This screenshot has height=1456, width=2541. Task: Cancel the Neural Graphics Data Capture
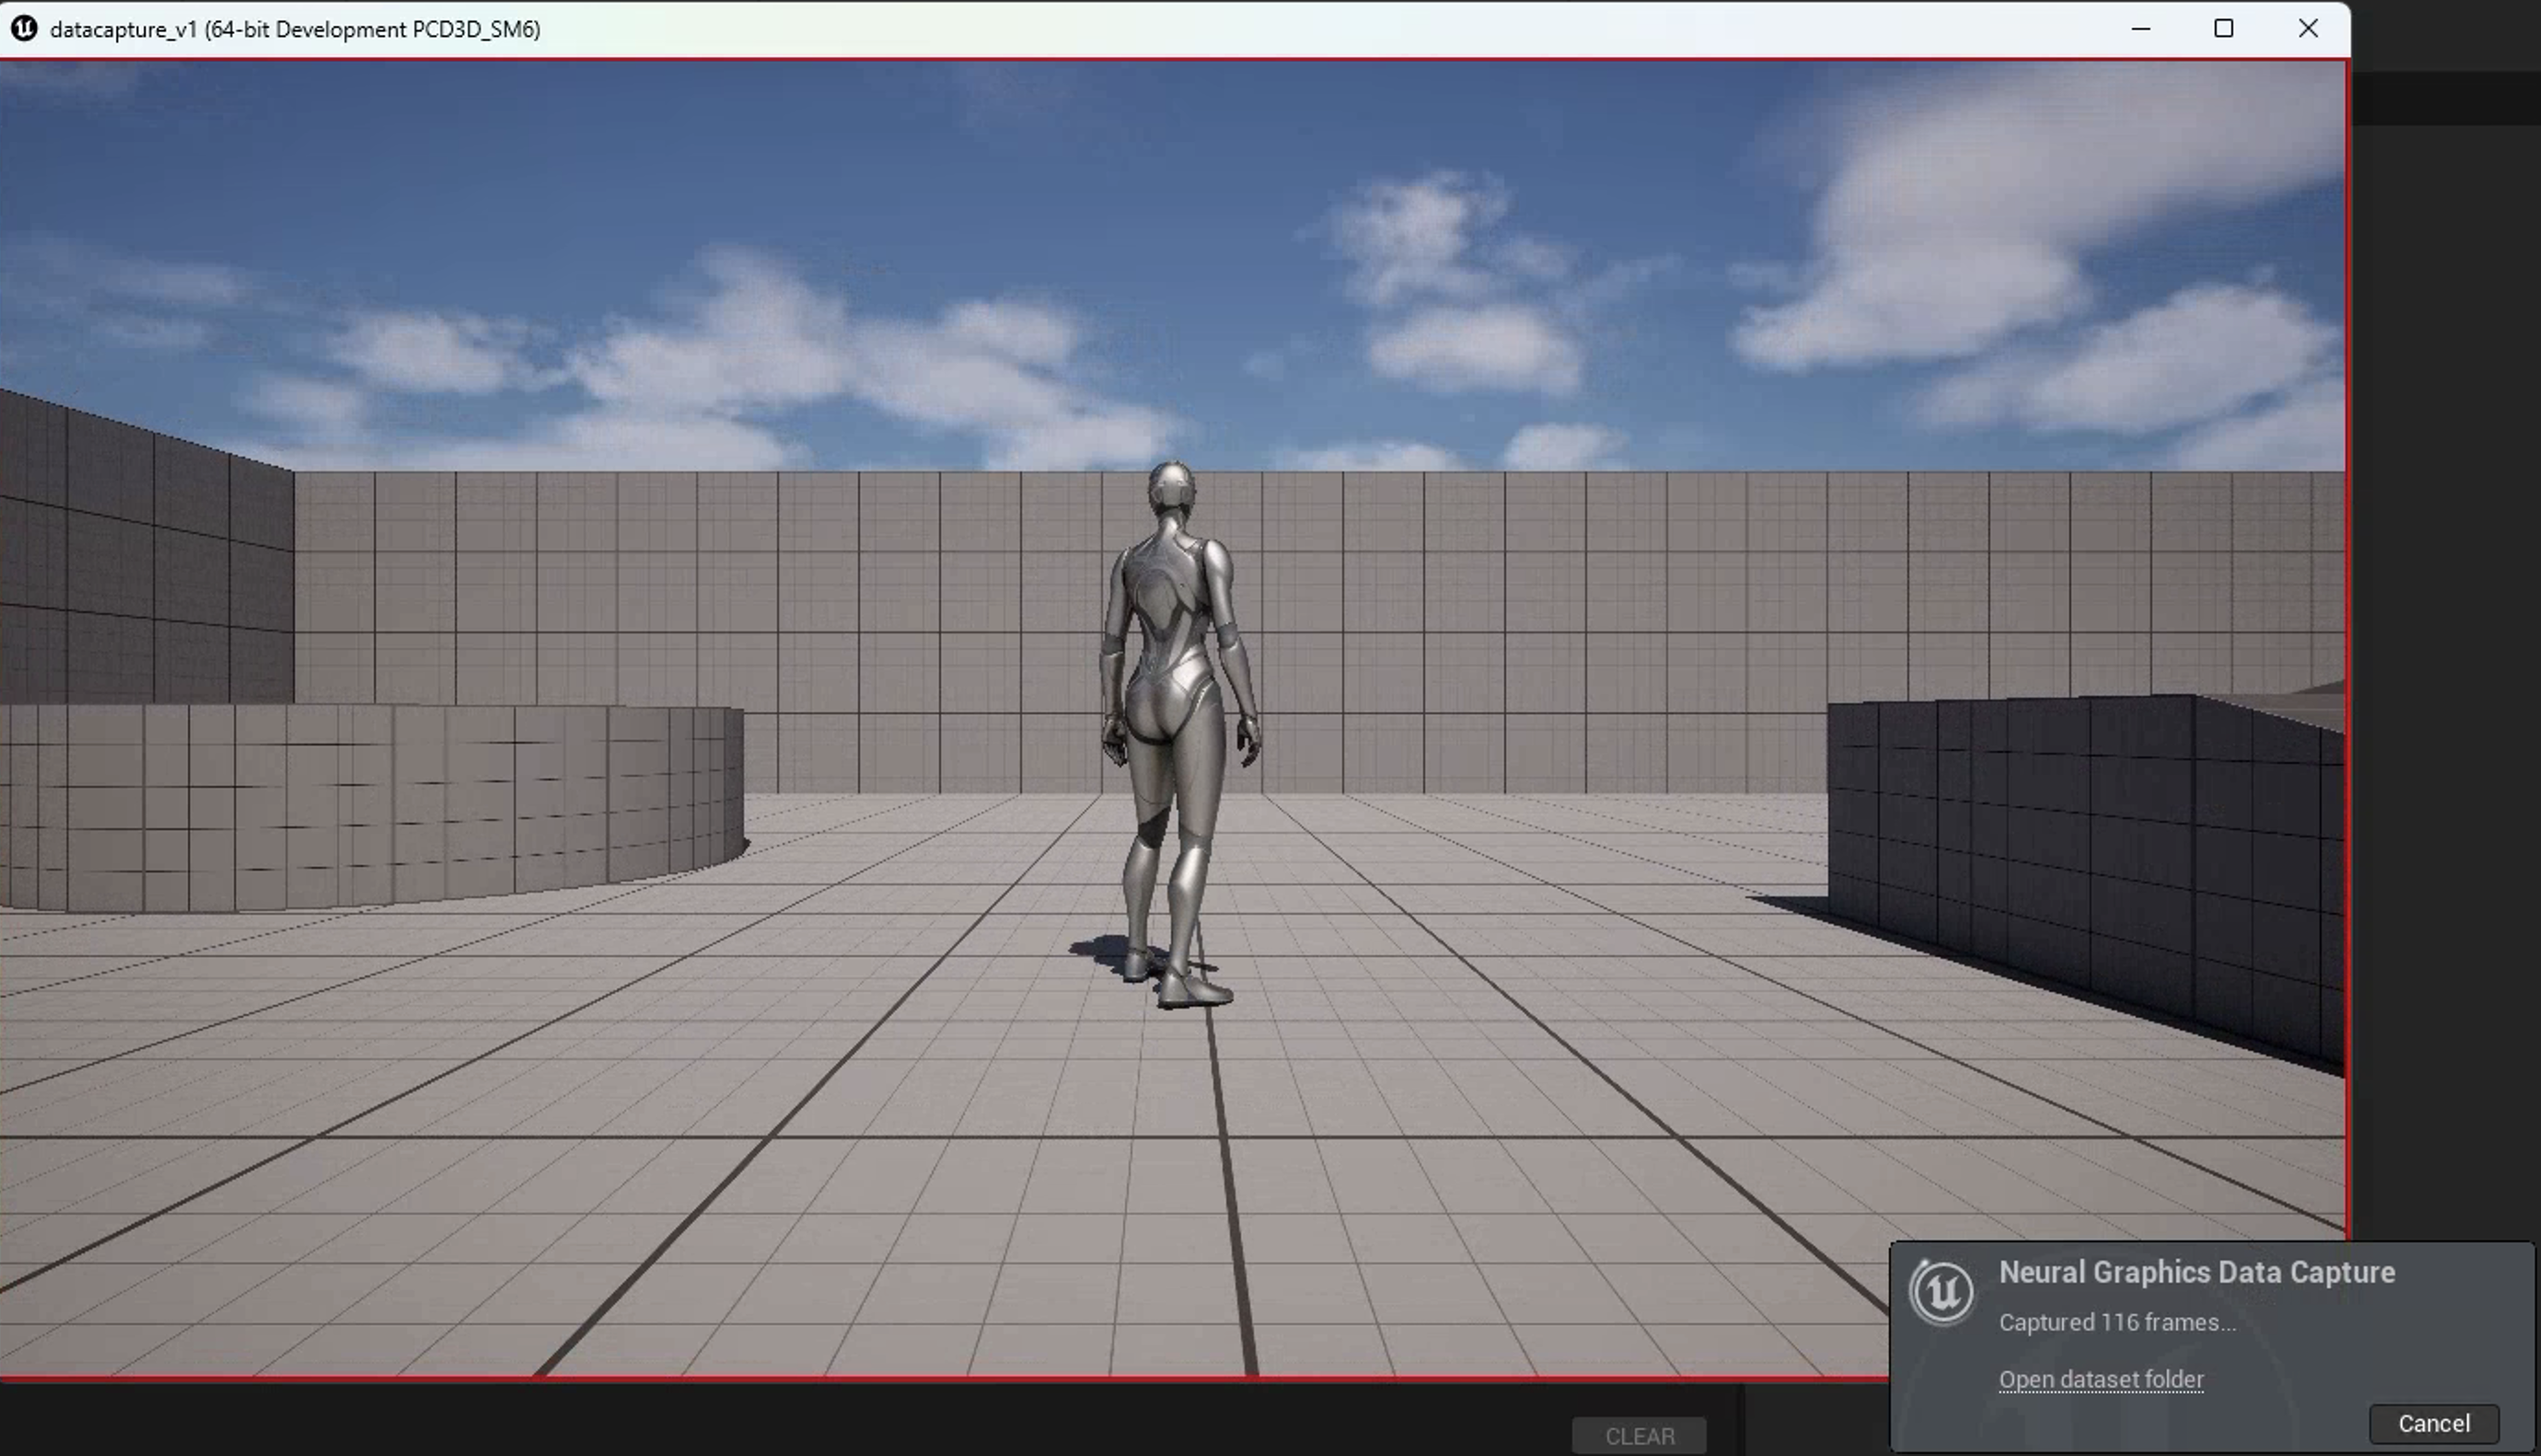coord(2433,1423)
